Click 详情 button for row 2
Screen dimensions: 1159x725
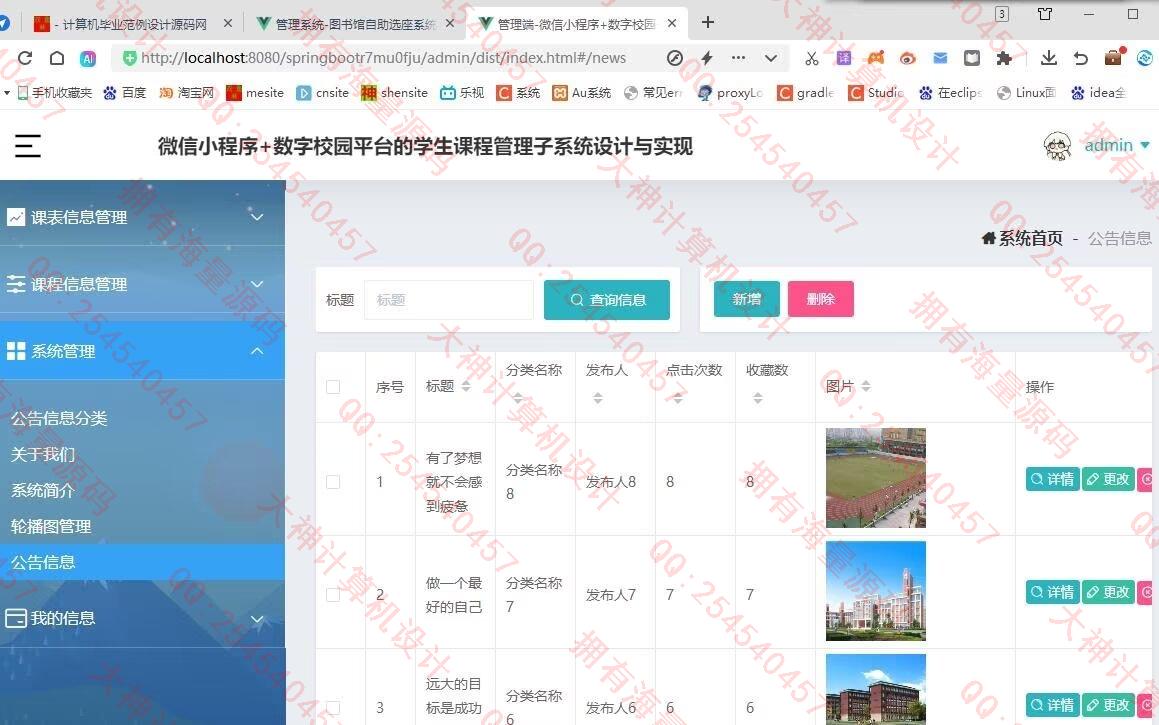(1053, 593)
